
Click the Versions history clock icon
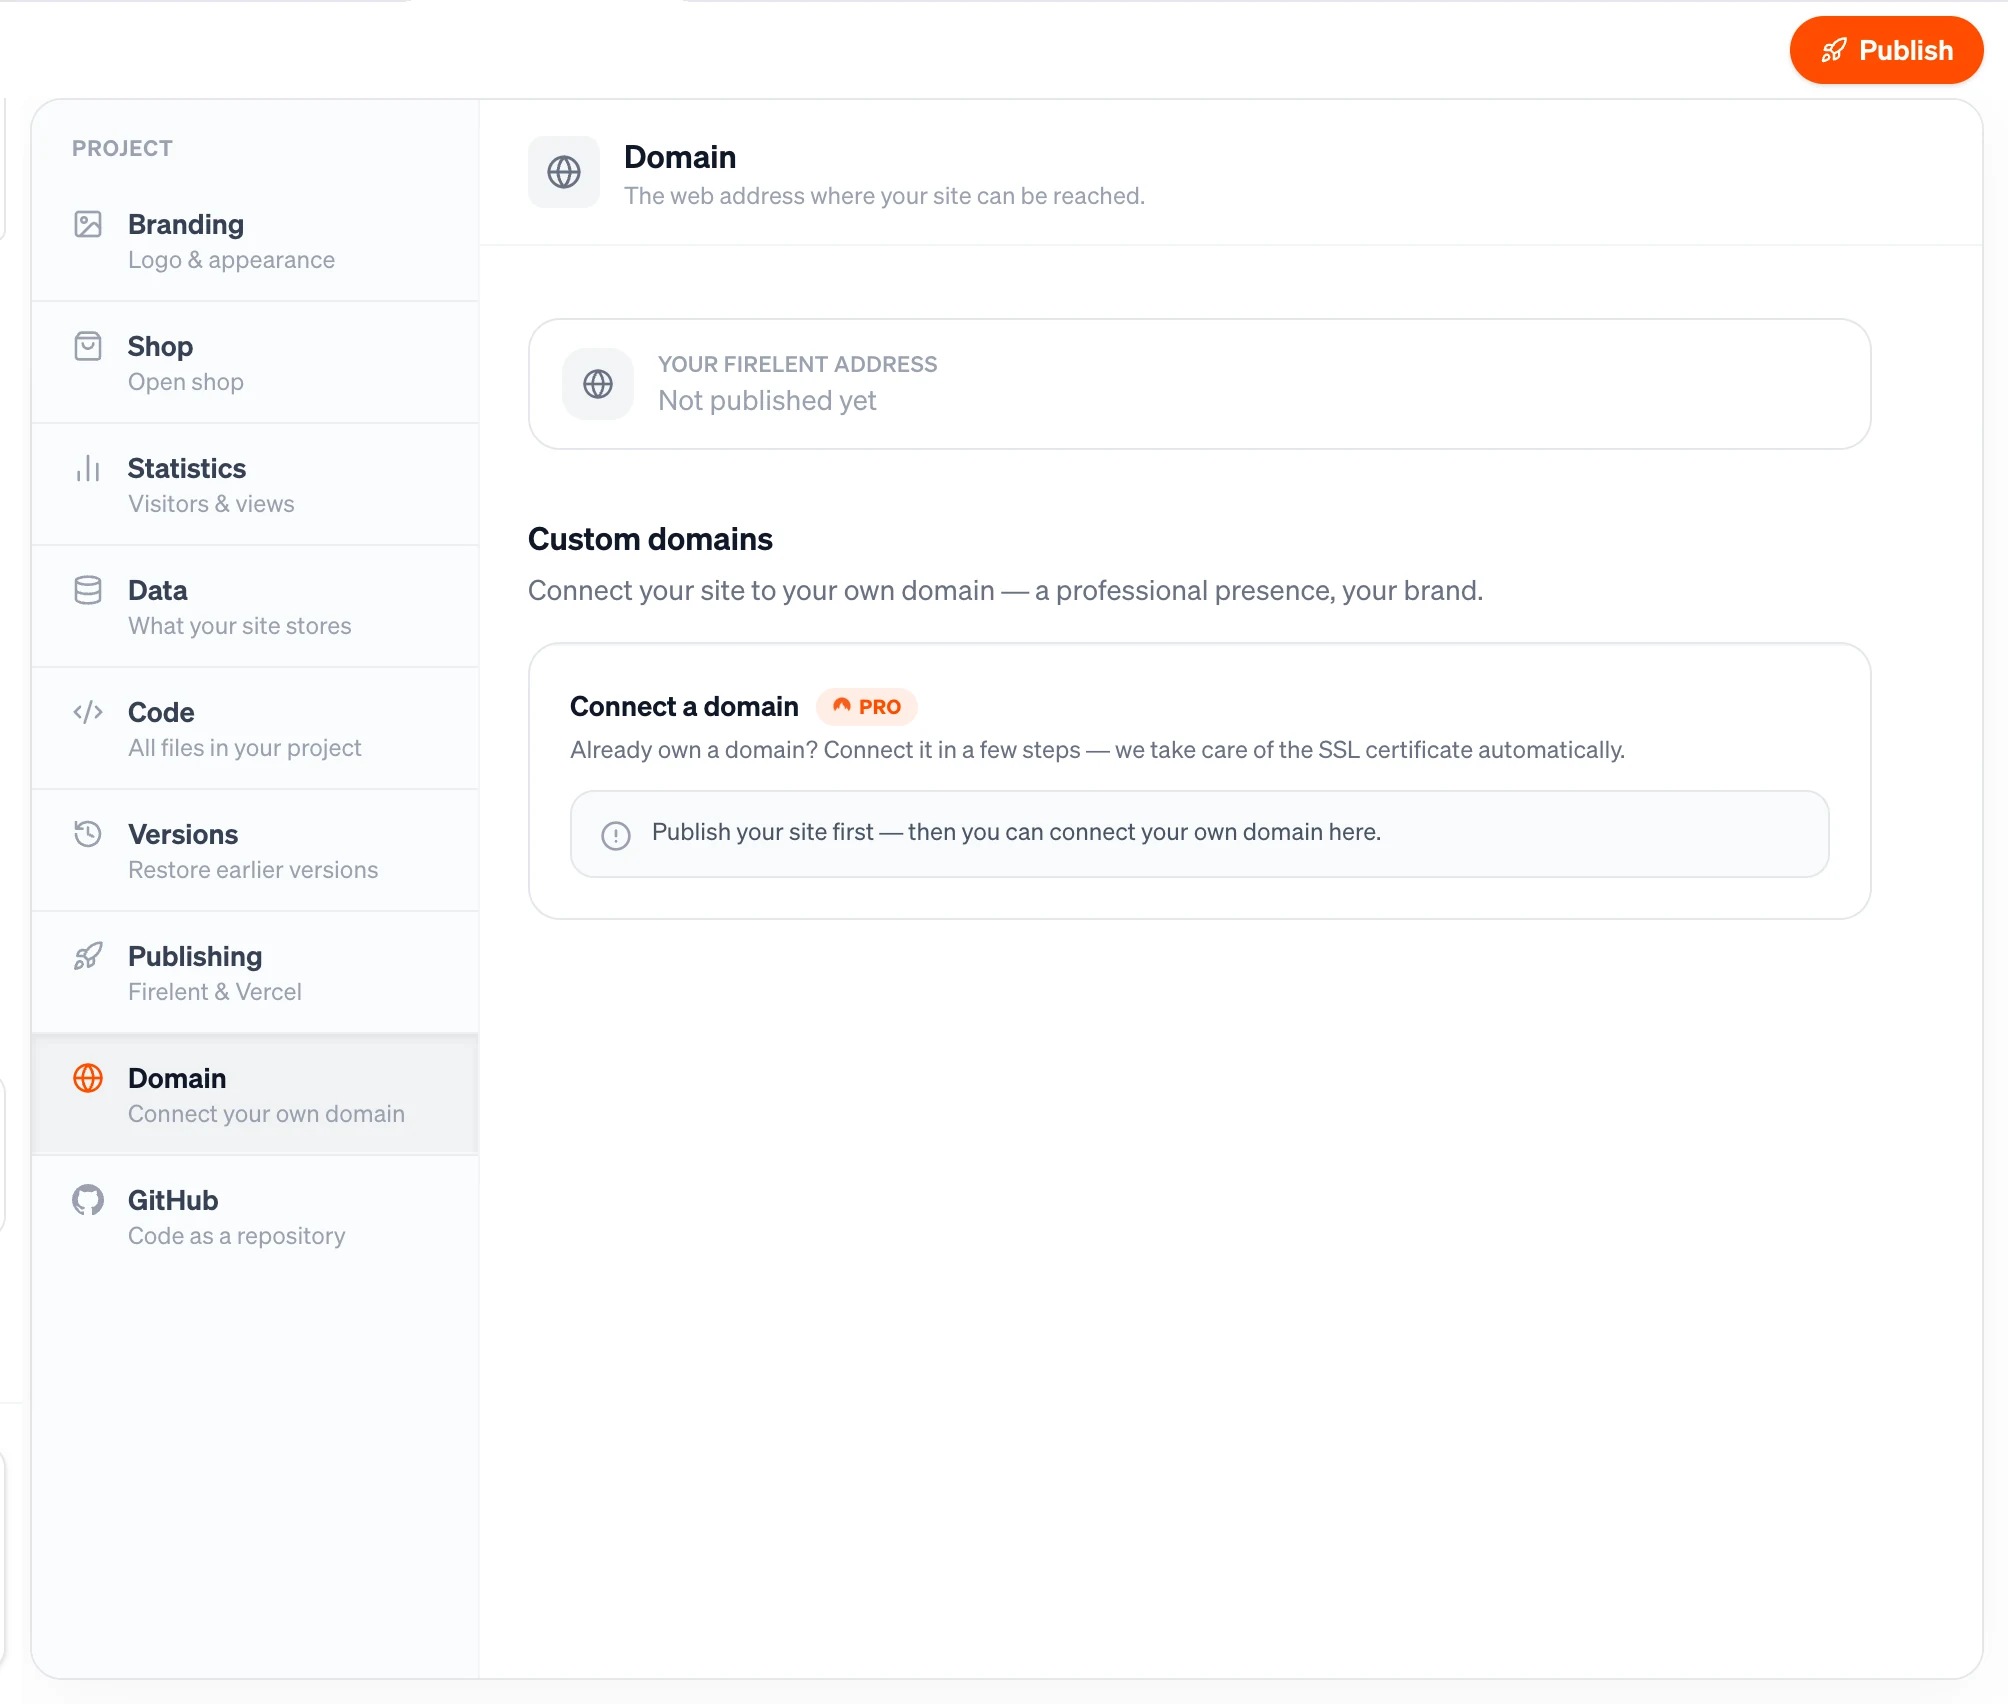point(88,834)
